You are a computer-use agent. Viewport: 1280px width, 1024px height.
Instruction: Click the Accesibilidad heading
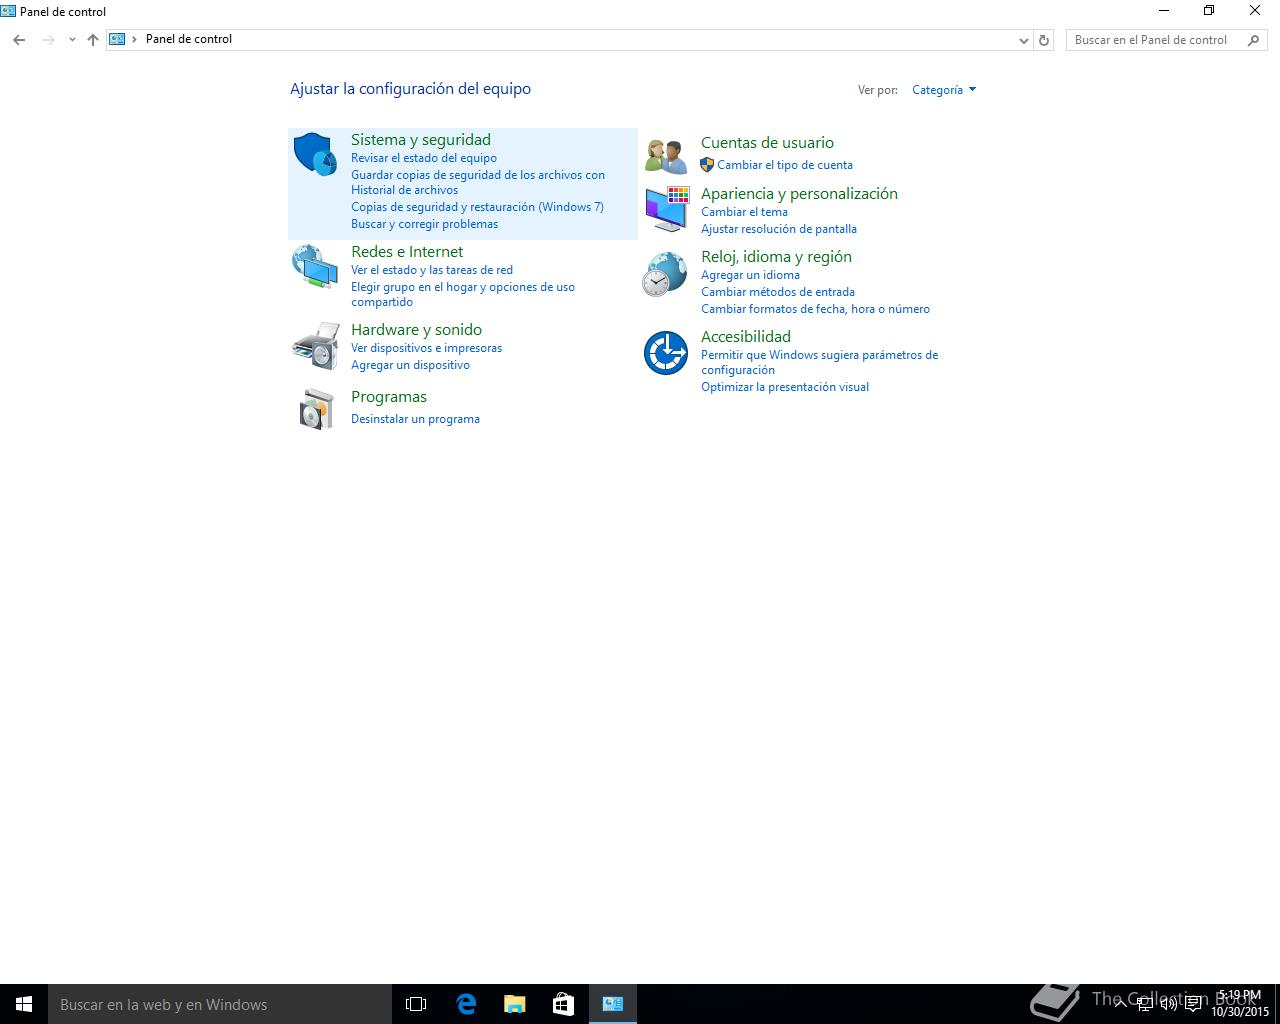pyautogui.click(x=746, y=337)
